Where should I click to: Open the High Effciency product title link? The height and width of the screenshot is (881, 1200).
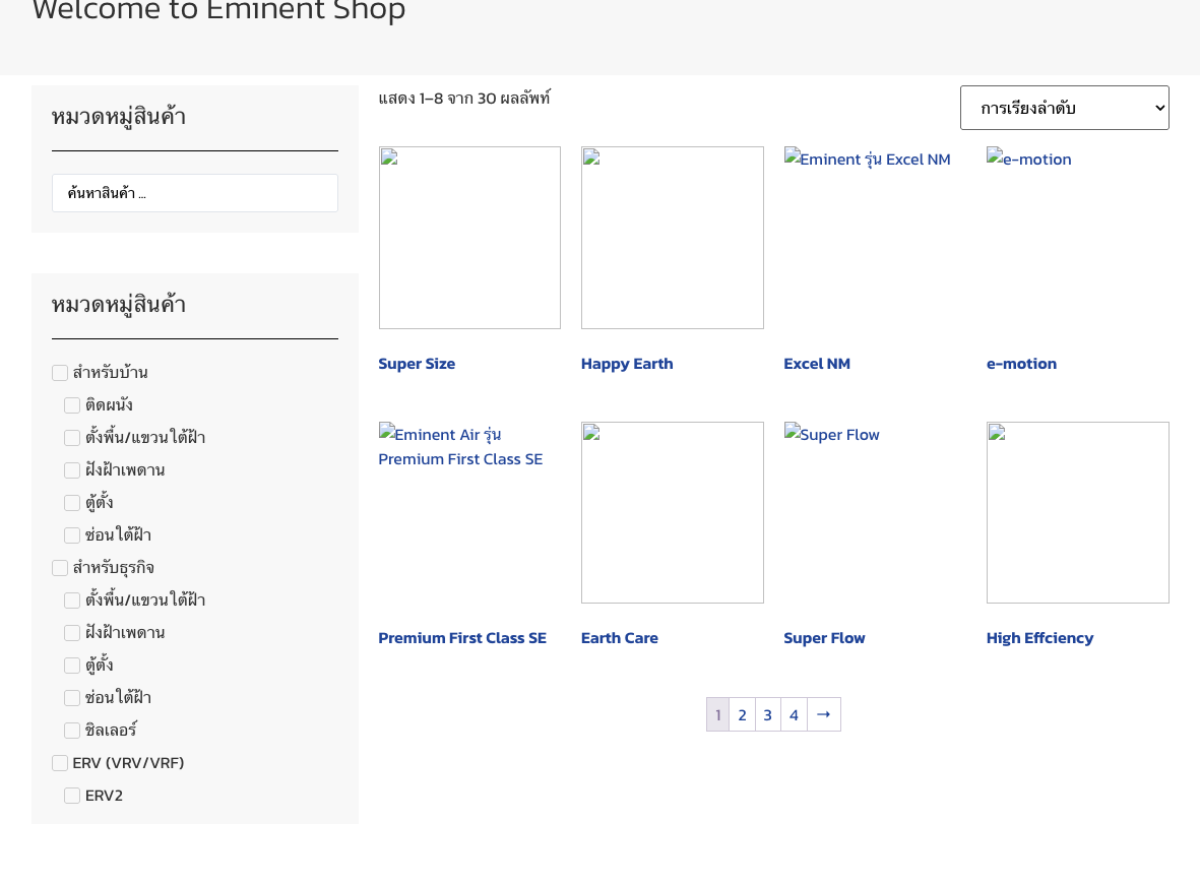[x=1040, y=638]
